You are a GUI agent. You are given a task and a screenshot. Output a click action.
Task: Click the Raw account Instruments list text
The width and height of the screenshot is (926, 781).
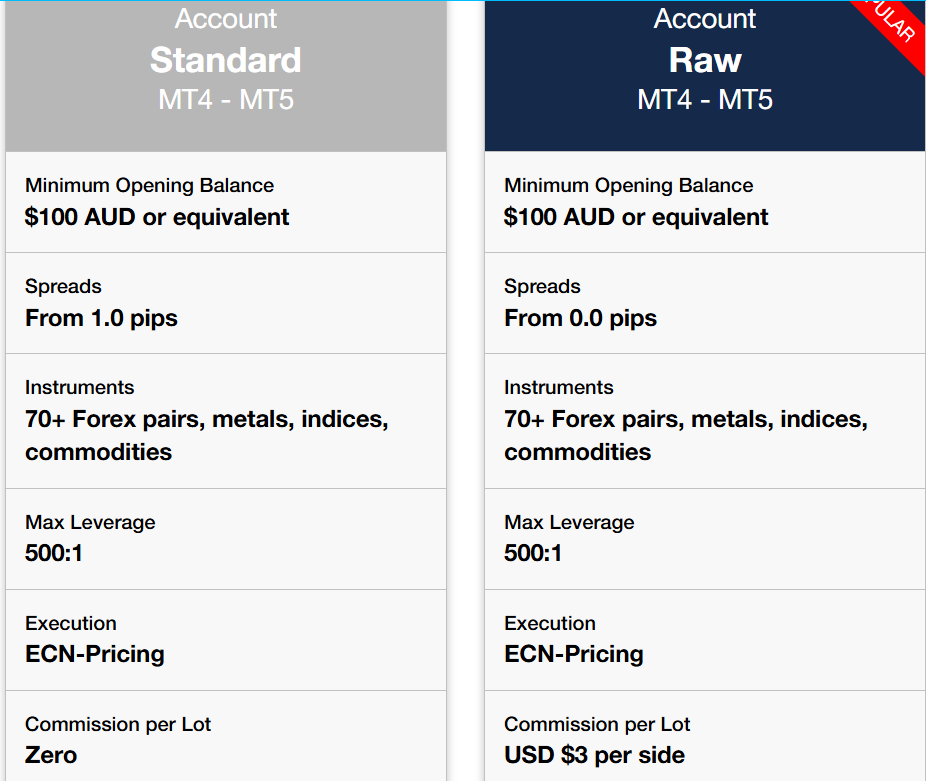click(x=685, y=435)
